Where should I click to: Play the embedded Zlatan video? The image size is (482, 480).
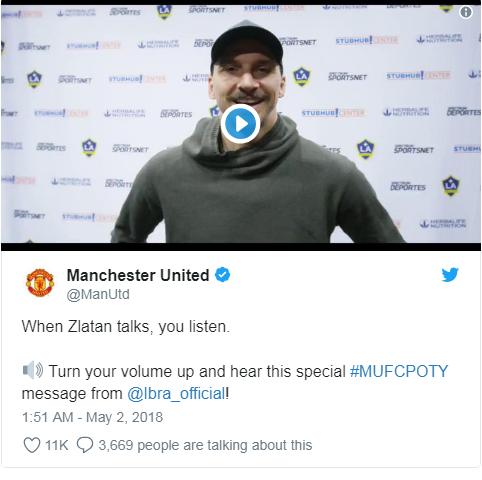[240, 124]
